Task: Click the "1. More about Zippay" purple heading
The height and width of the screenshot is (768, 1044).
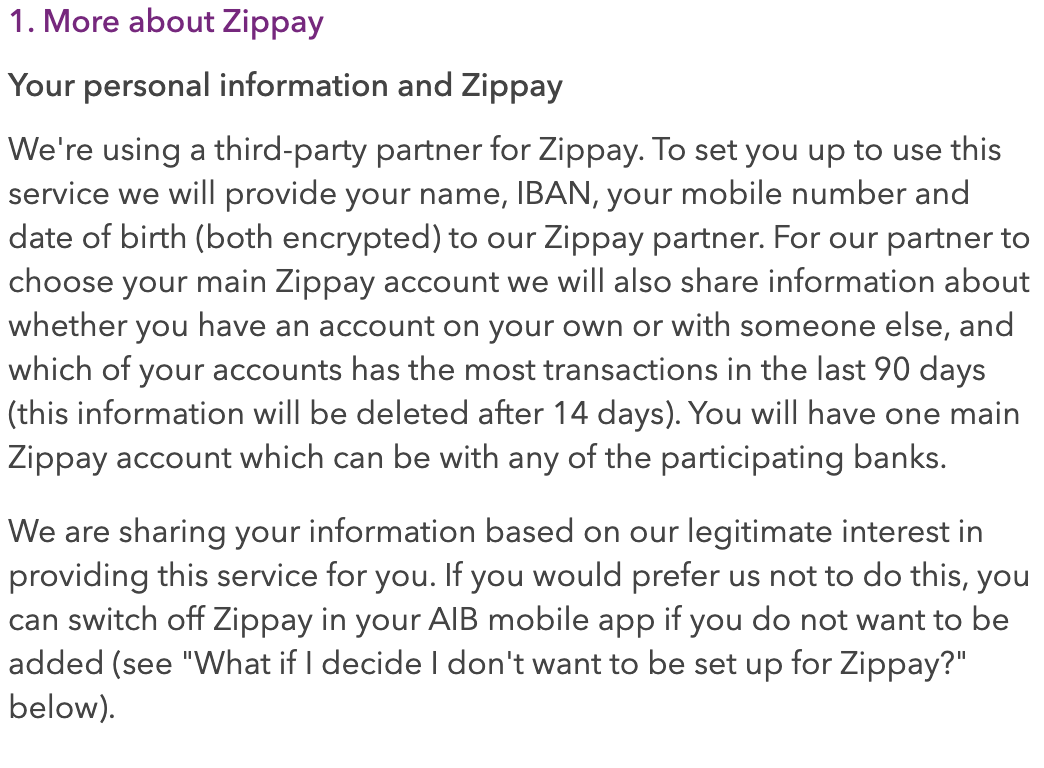Action: coord(166,21)
